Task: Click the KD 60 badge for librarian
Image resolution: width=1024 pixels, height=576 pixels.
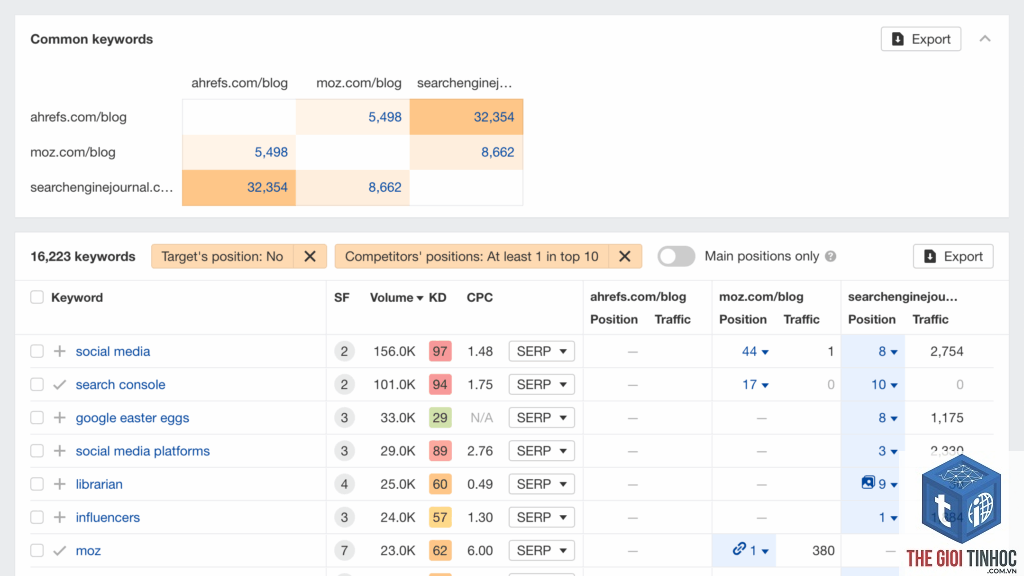Action: 440,485
